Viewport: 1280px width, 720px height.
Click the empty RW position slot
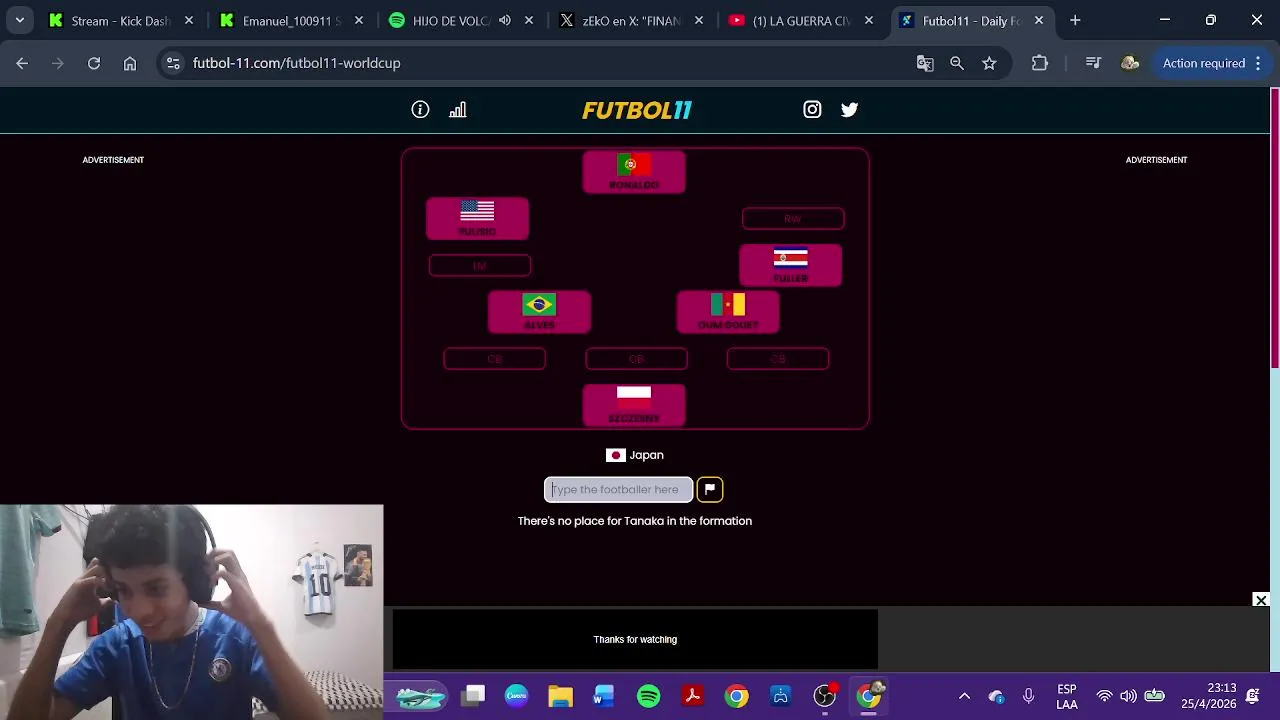(793, 218)
